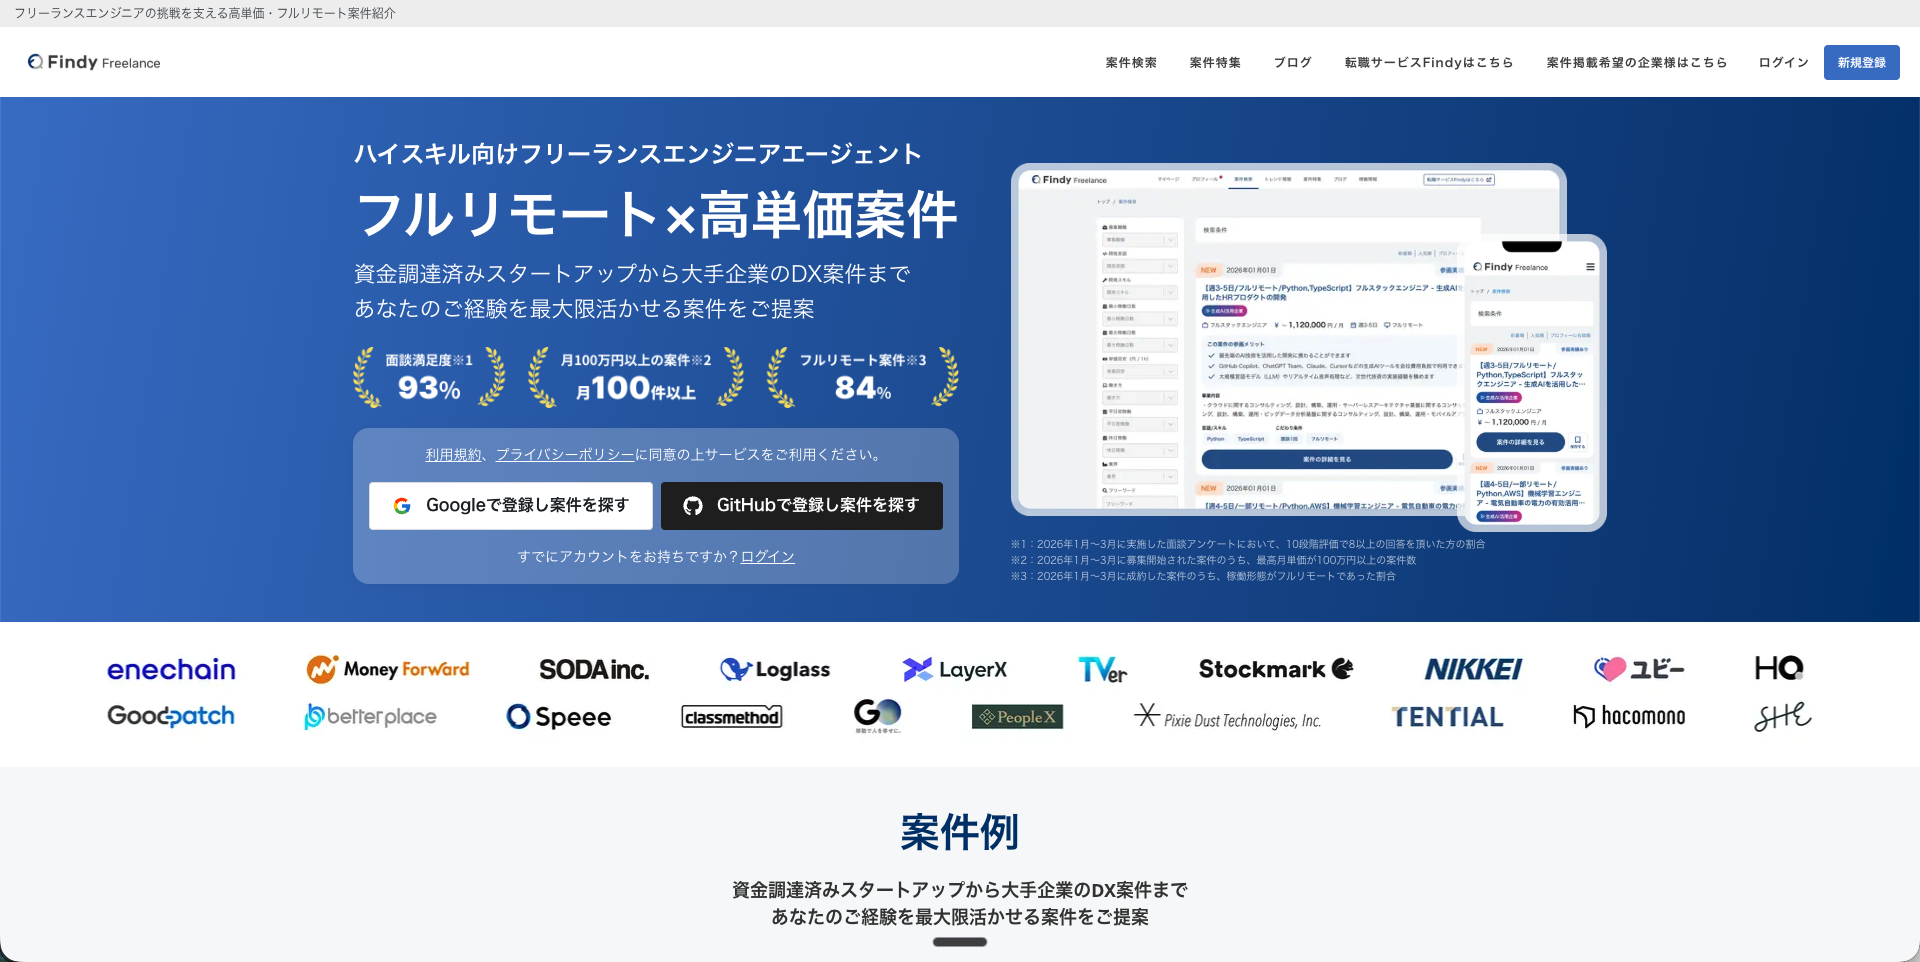Click the Stockmark logo
Screen dimensions: 1920x962
[x=1276, y=669]
